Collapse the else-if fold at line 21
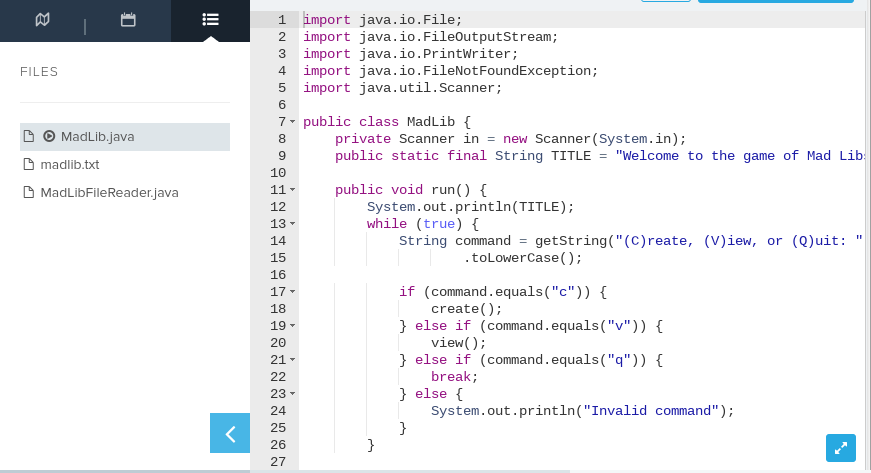871x473 pixels. click(293, 360)
